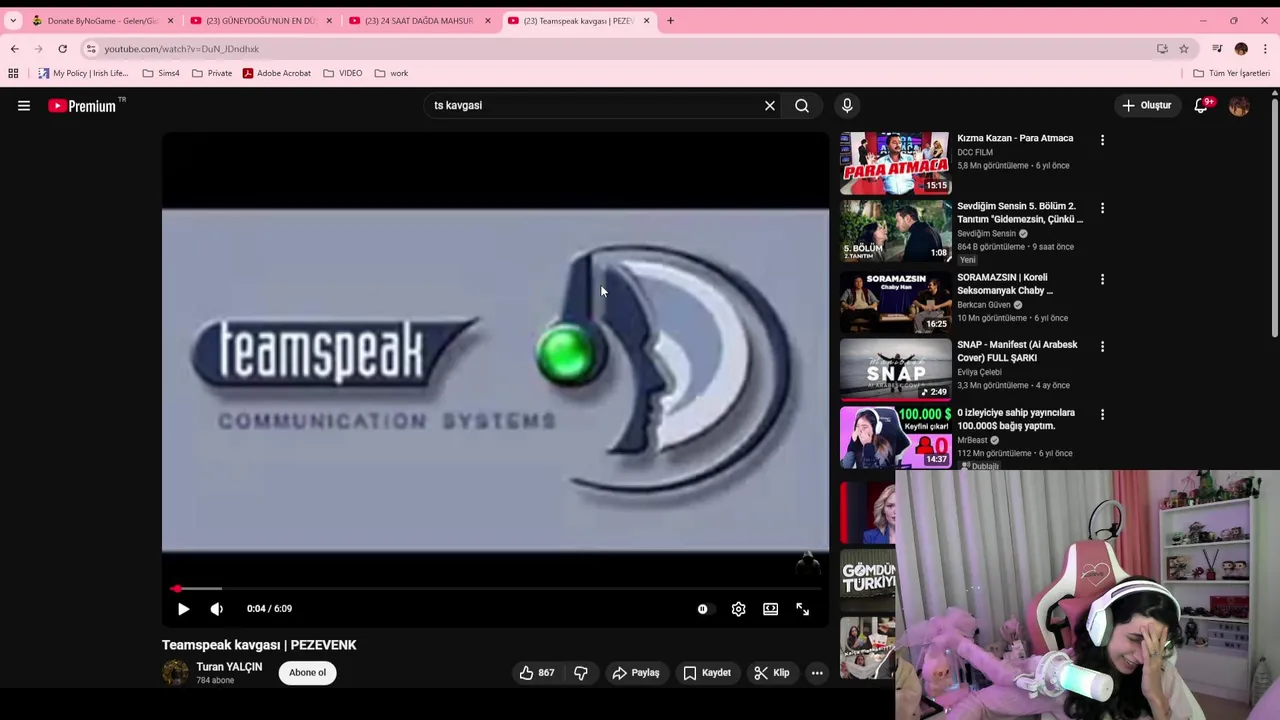Open options for Sevdiğim Sensin video
1280x720 pixels.
[1102, 208]
